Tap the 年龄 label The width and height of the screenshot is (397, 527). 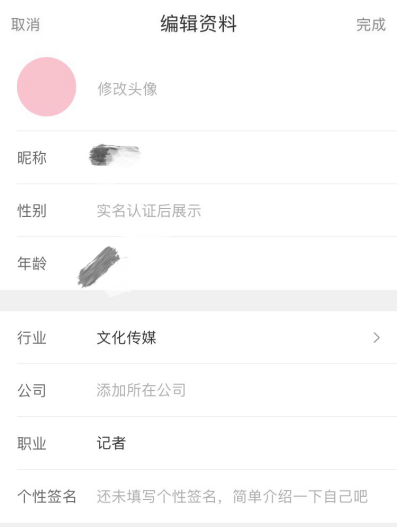click(32, 264)
